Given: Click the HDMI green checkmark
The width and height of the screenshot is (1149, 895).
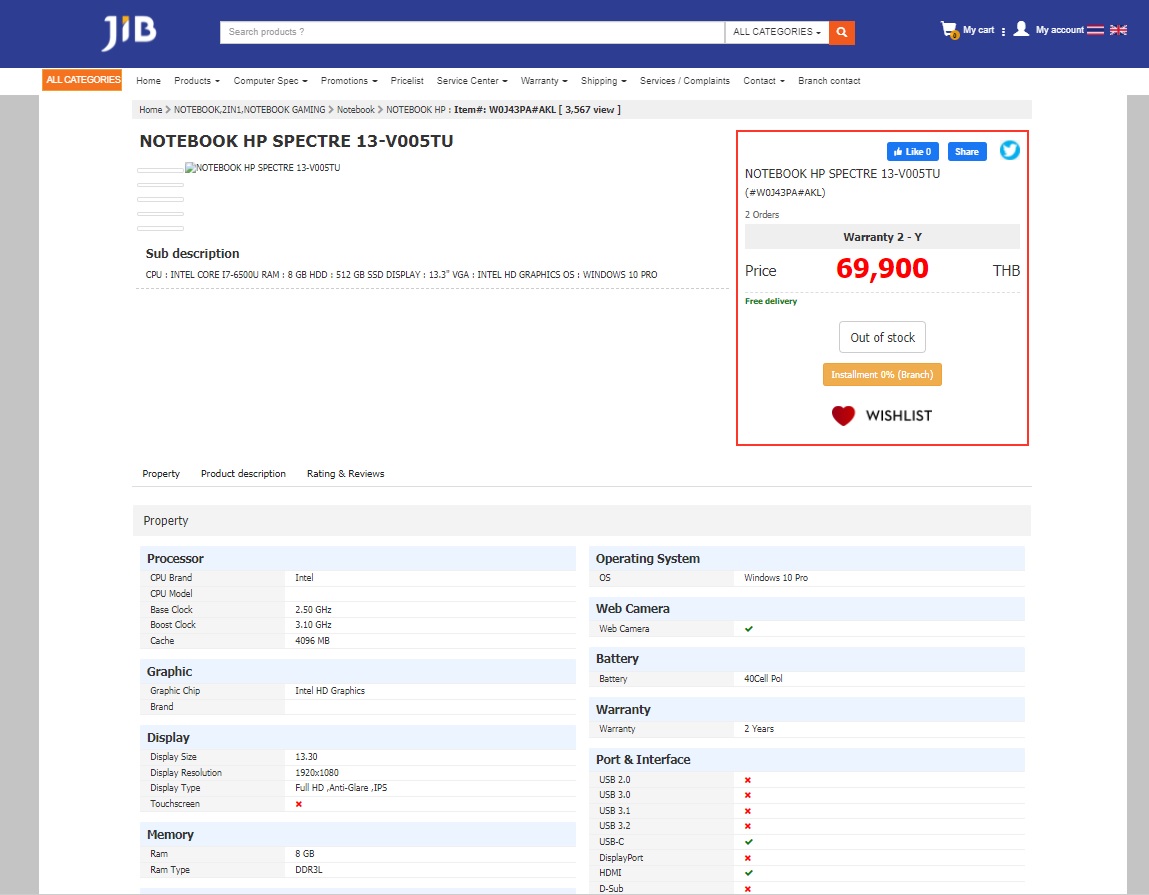Looking at the screenshot, I should 748,873.
